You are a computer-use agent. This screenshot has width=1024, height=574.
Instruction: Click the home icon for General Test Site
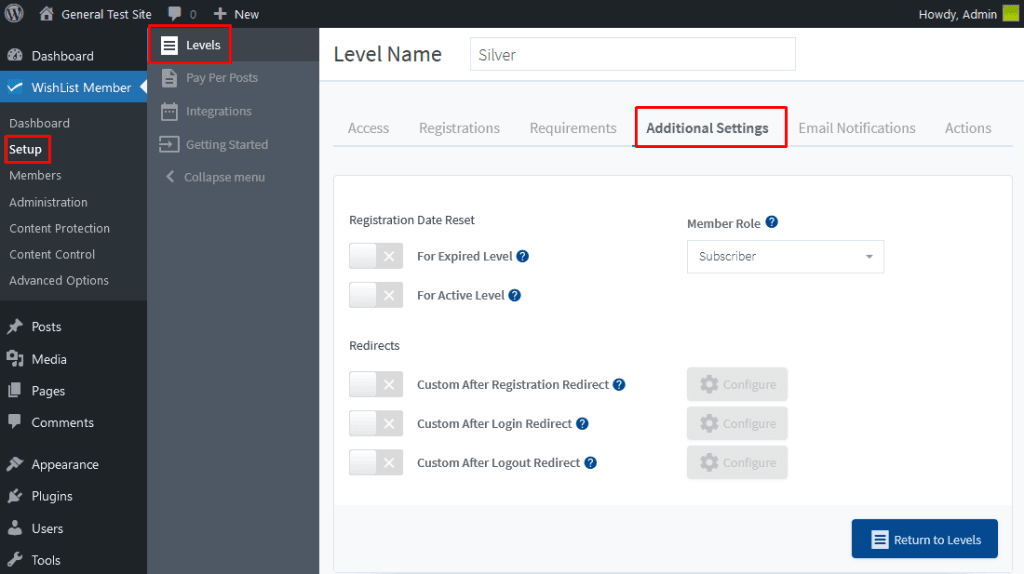[x=46, y=14]
